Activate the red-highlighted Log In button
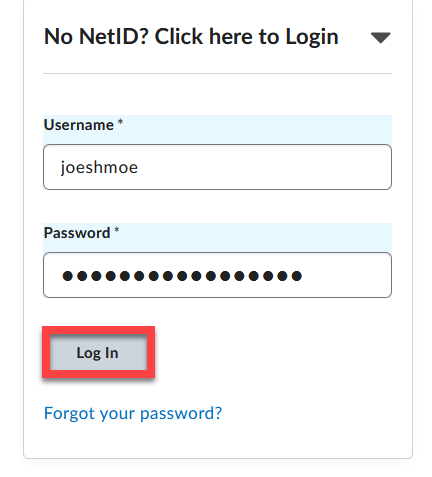The width and height of the screenshot is (432, 477). point(98,352)
